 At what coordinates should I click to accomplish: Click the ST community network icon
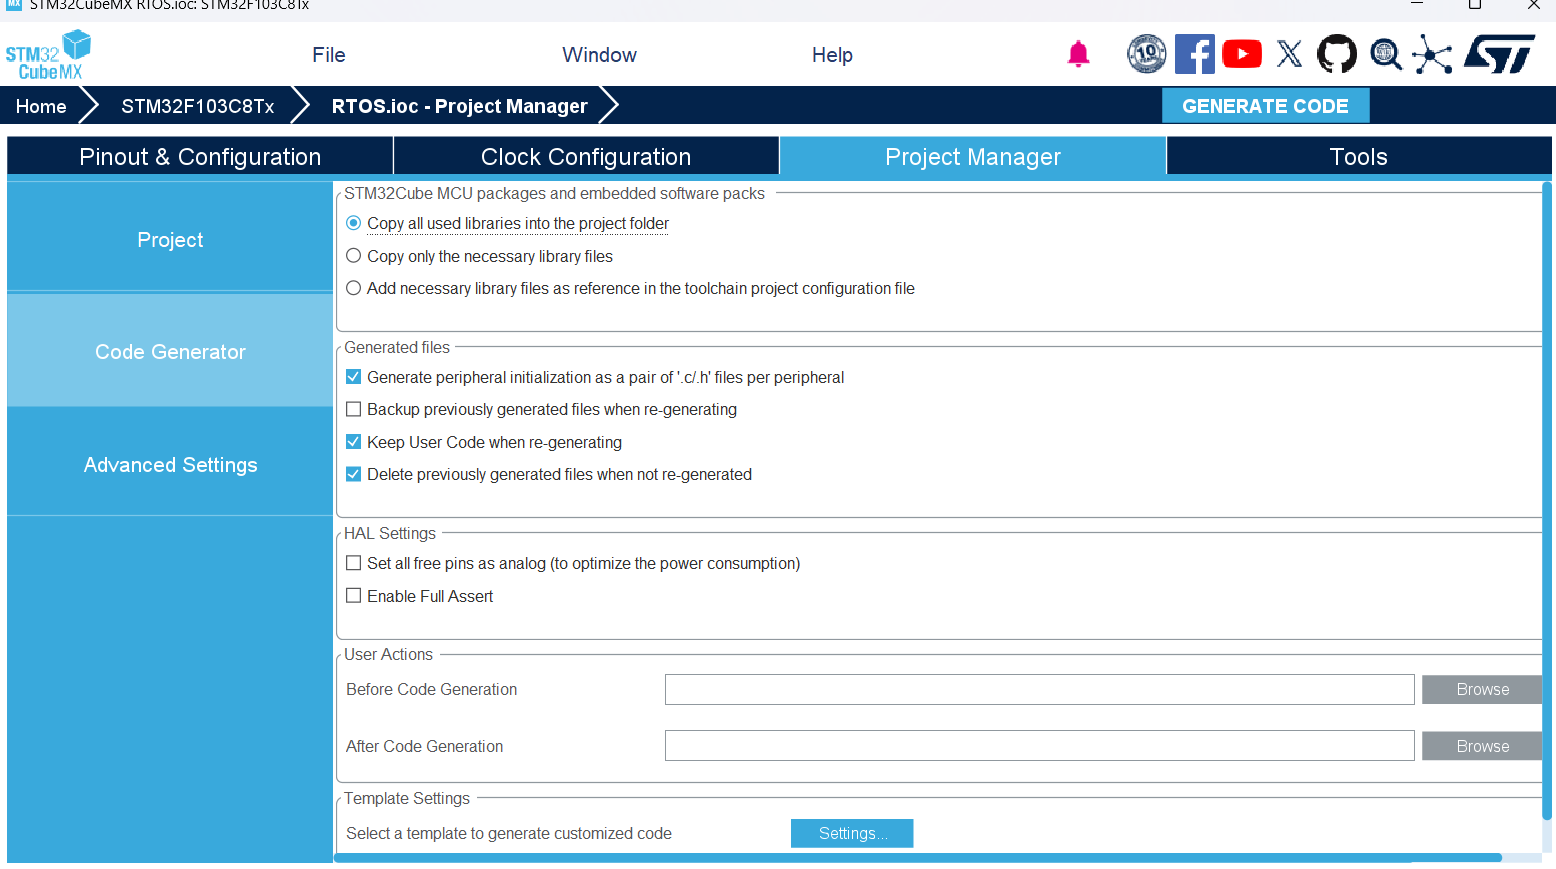(x=1432, y=54)
